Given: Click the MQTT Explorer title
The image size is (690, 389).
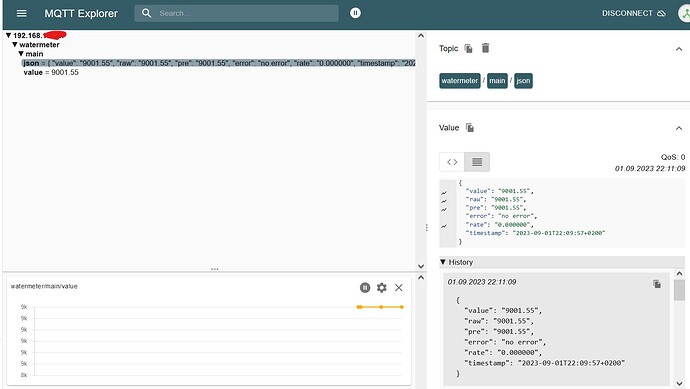Looking at the screenshot, I should click(x=81, y=14).
